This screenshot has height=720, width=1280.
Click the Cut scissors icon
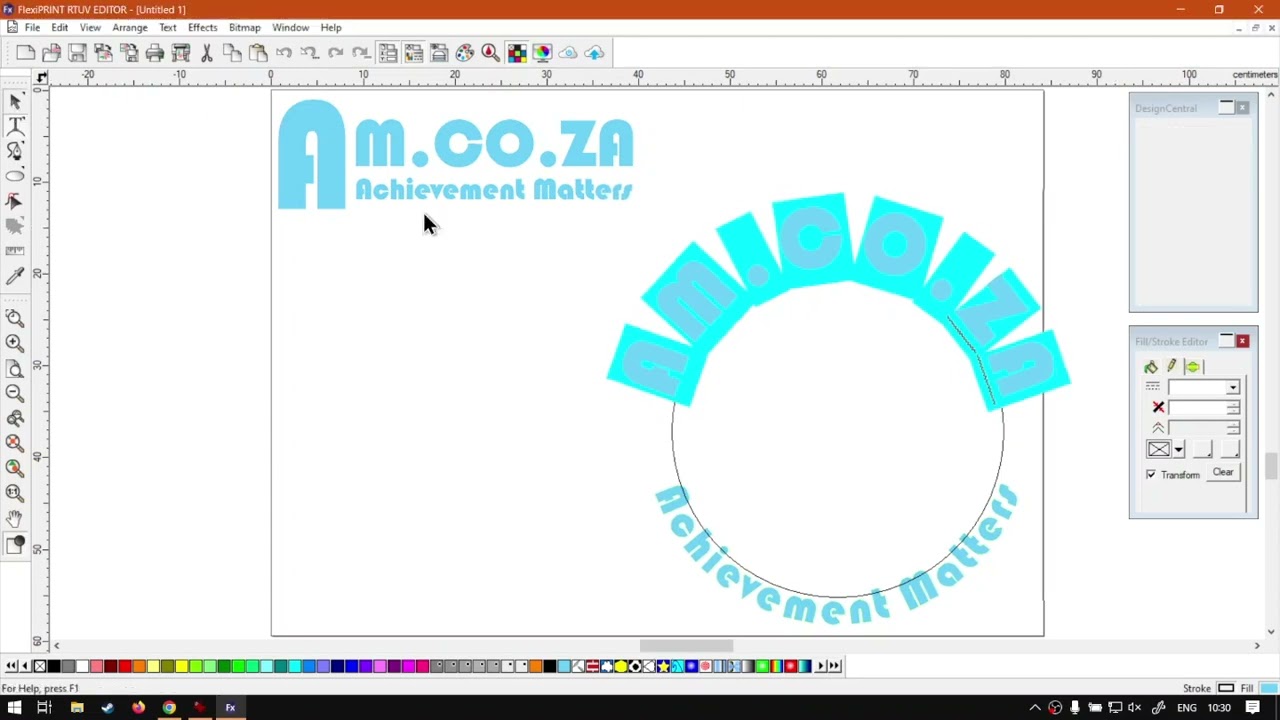(x=207, y=53)
